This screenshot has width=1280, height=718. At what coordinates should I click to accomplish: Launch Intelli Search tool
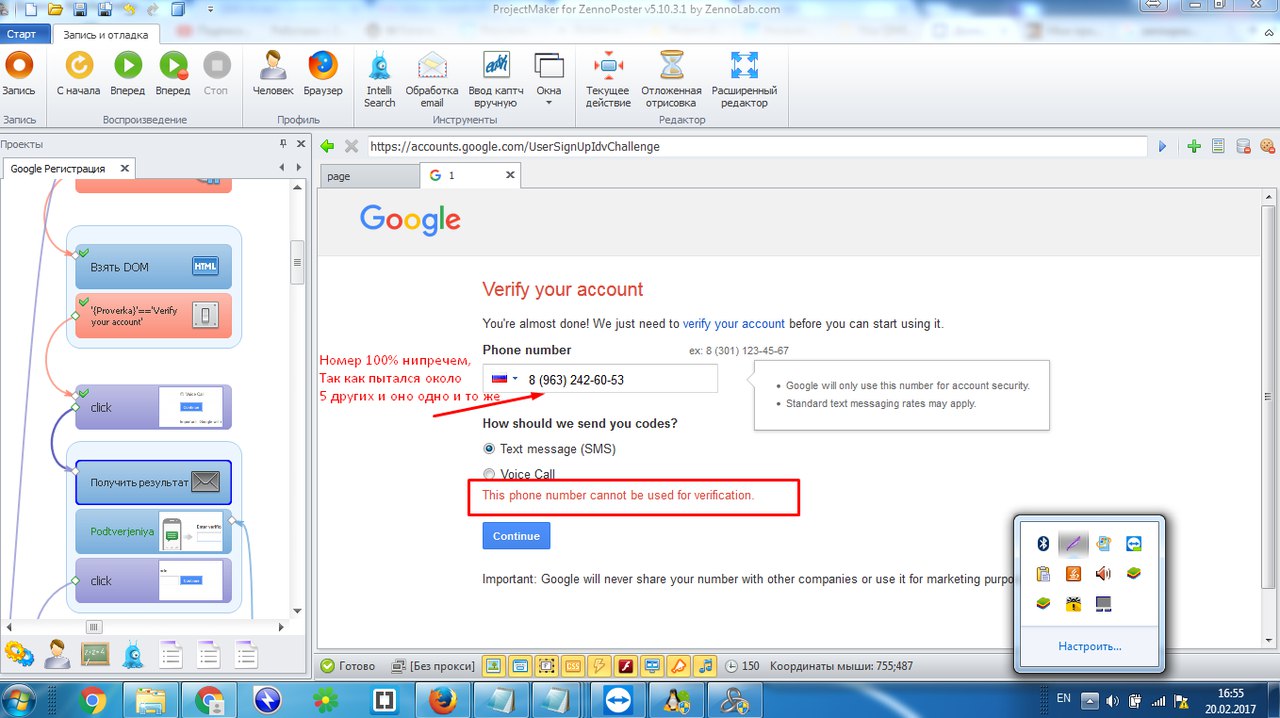coord(379,79)
